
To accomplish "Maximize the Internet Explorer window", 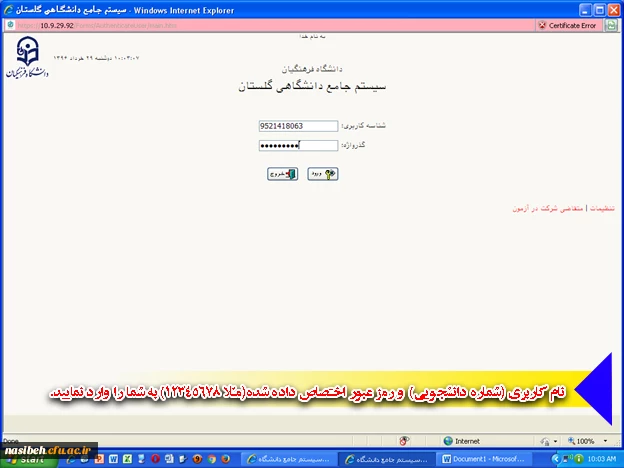I will point(597,9).
